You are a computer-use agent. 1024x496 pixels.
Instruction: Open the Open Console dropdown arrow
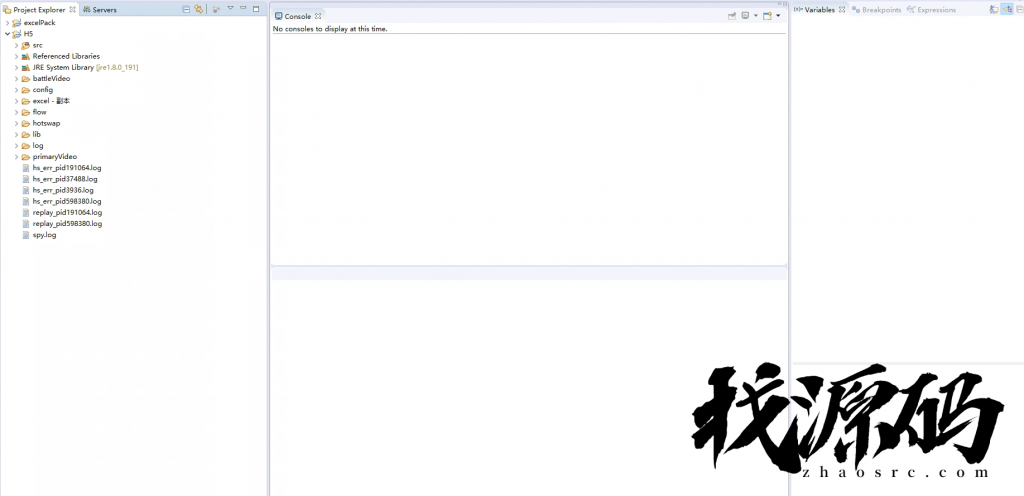click(778, 16)
